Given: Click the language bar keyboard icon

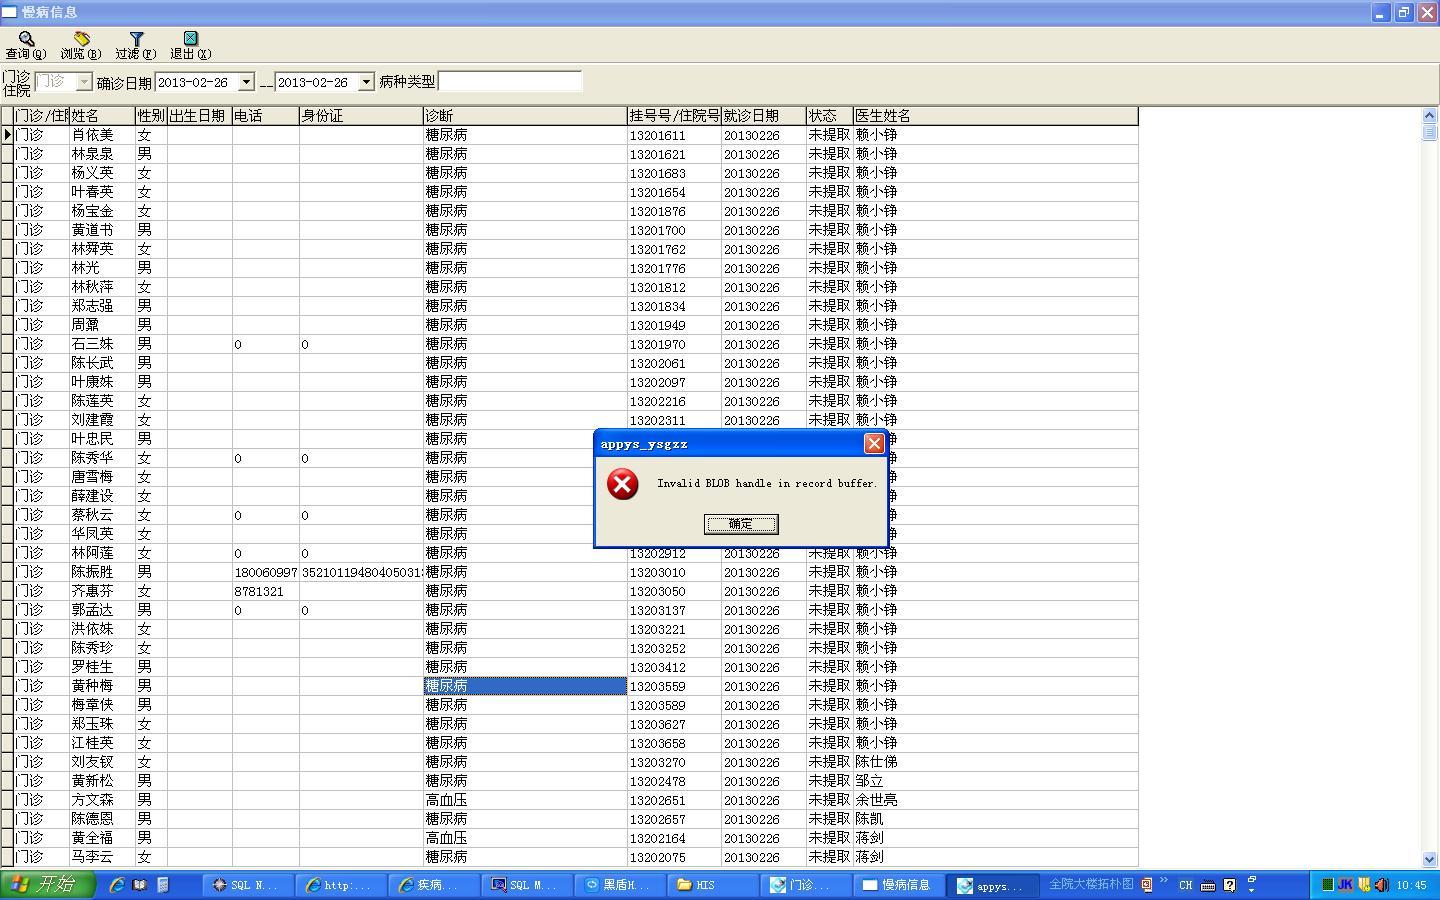Looking at the screenshot, I should pos(1208,885).
